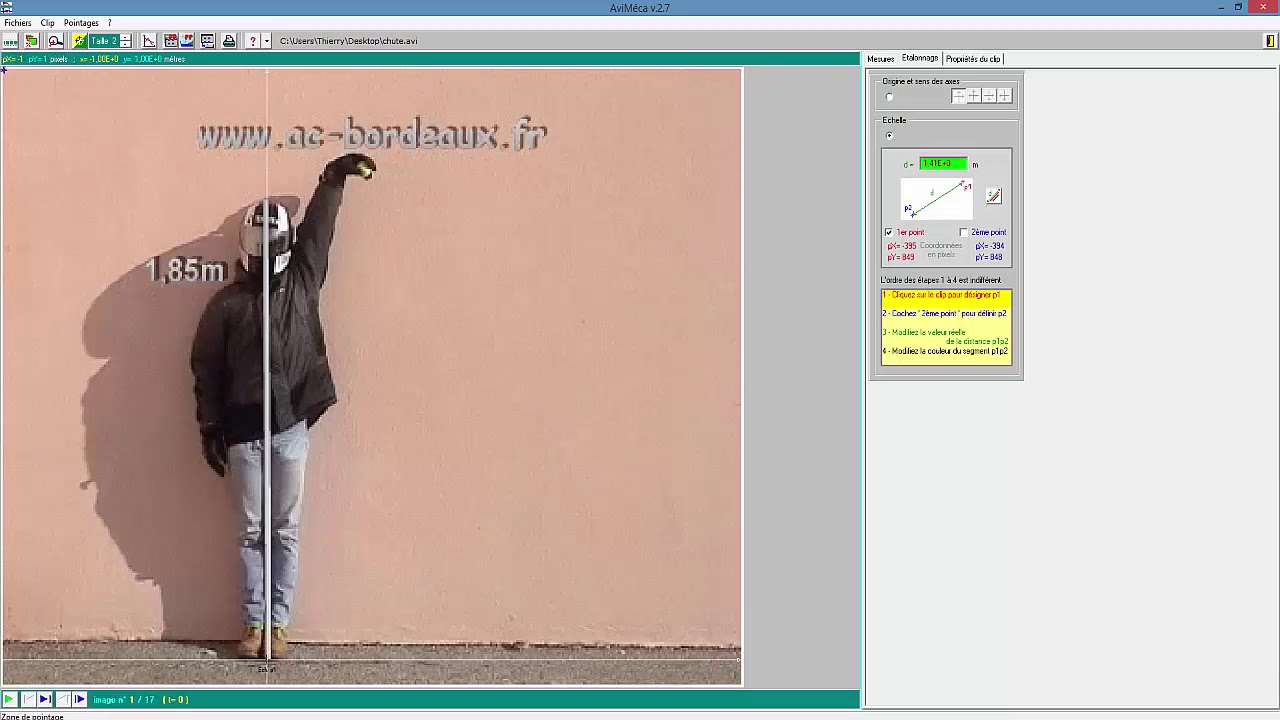
Task: Click the blue pX= -394 coordinate value
Action: pos(990,246)
